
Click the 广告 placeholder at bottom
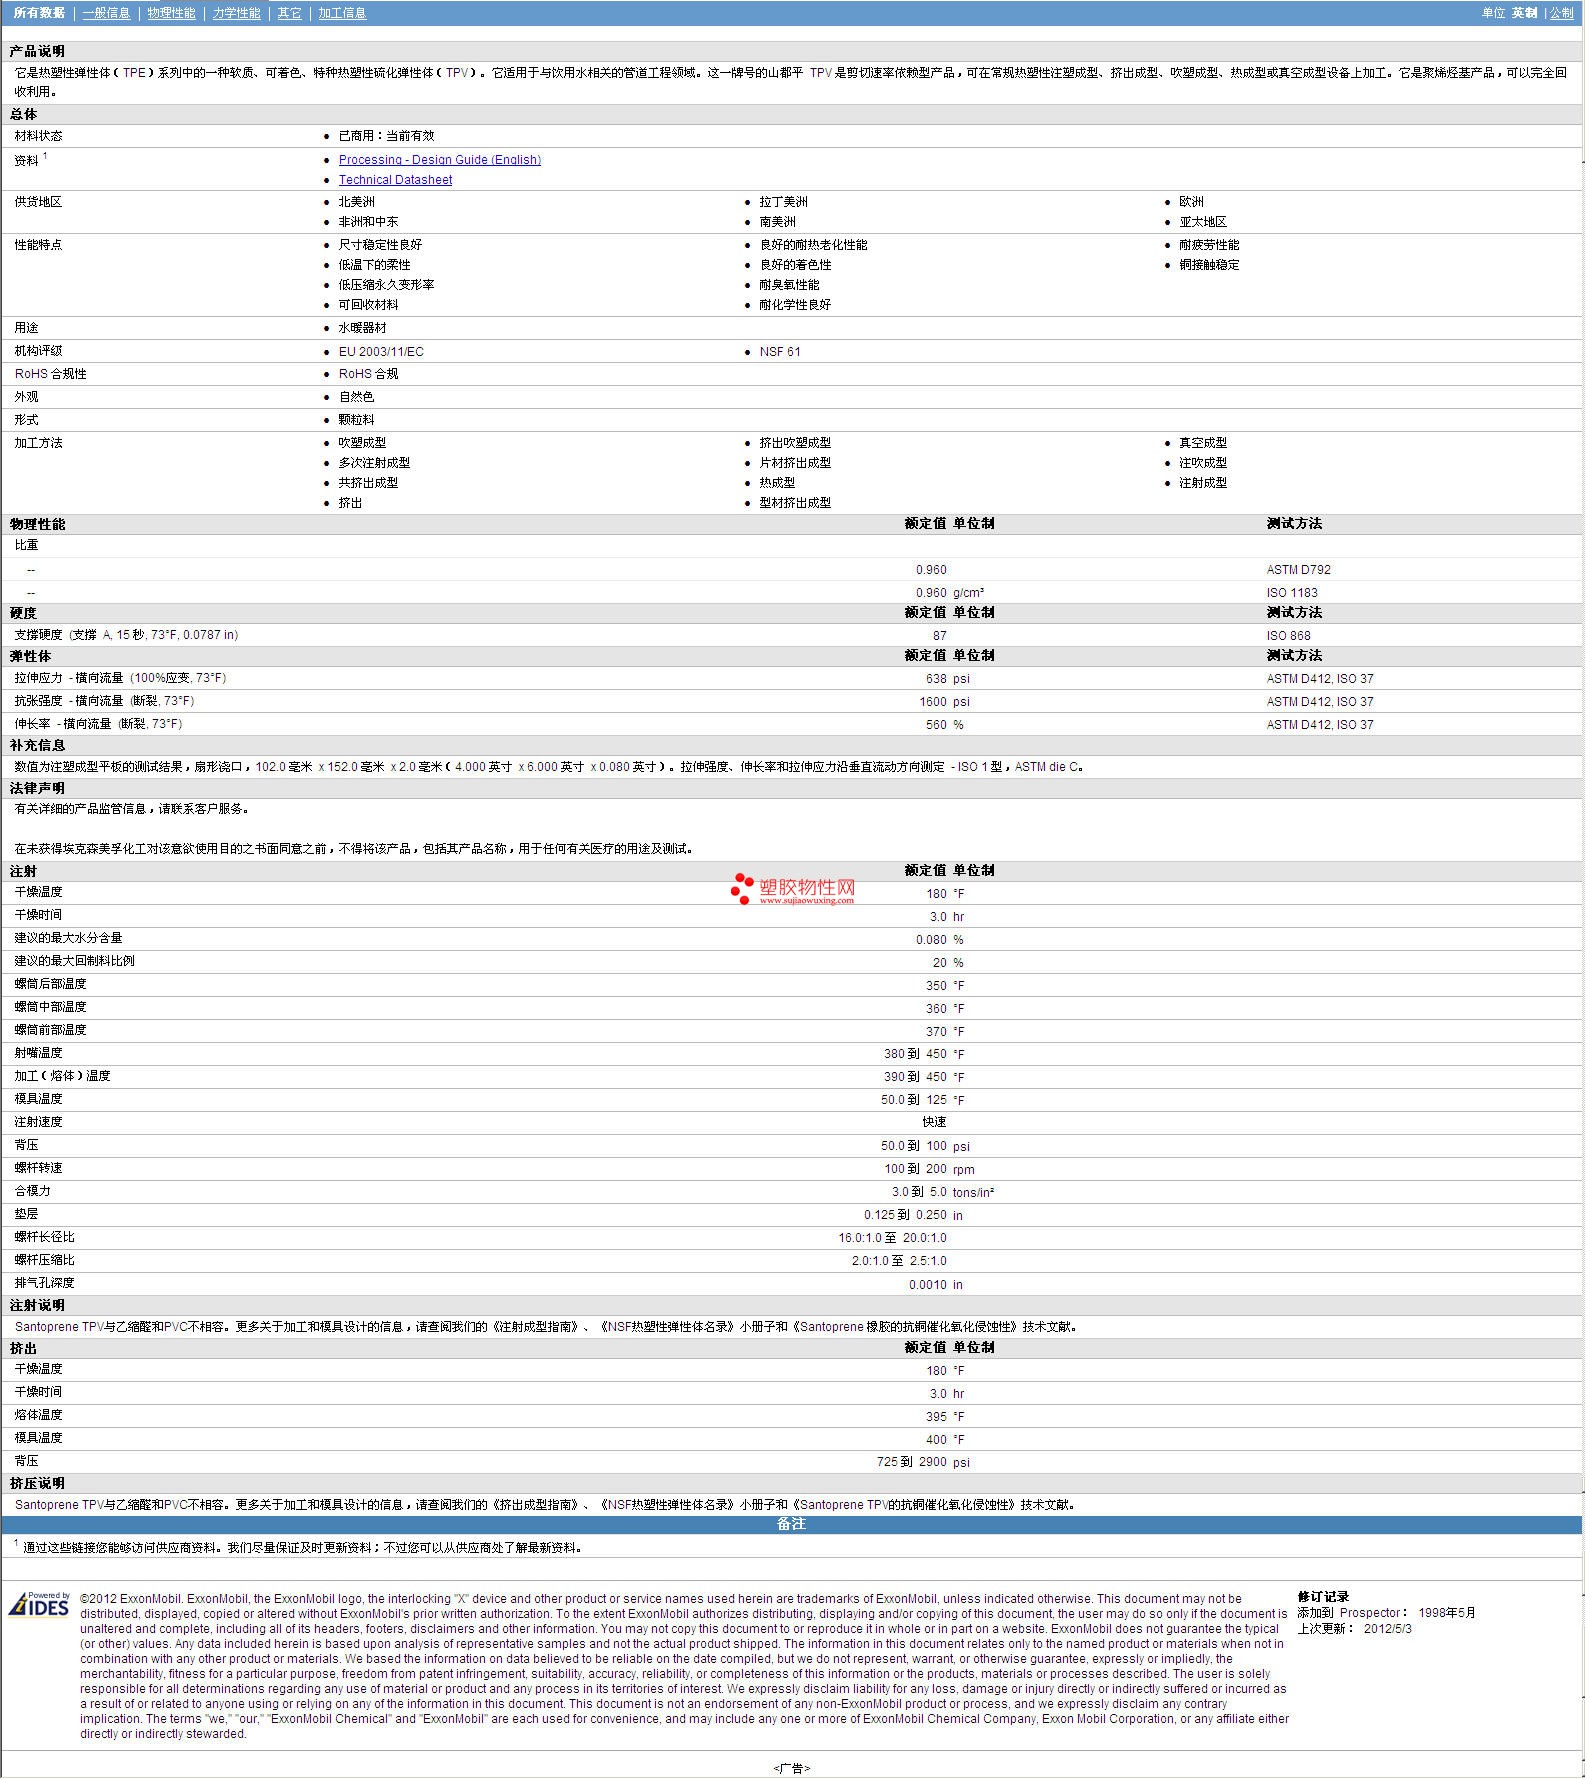coord(791,1768)
